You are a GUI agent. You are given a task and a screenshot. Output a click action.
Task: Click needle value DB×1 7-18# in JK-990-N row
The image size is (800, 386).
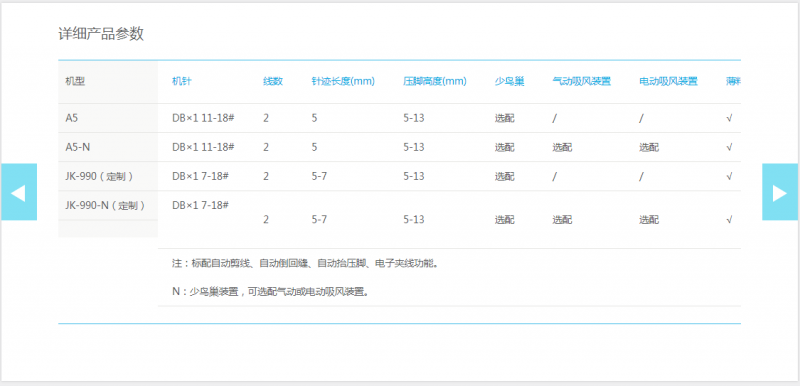click(201, 205)
